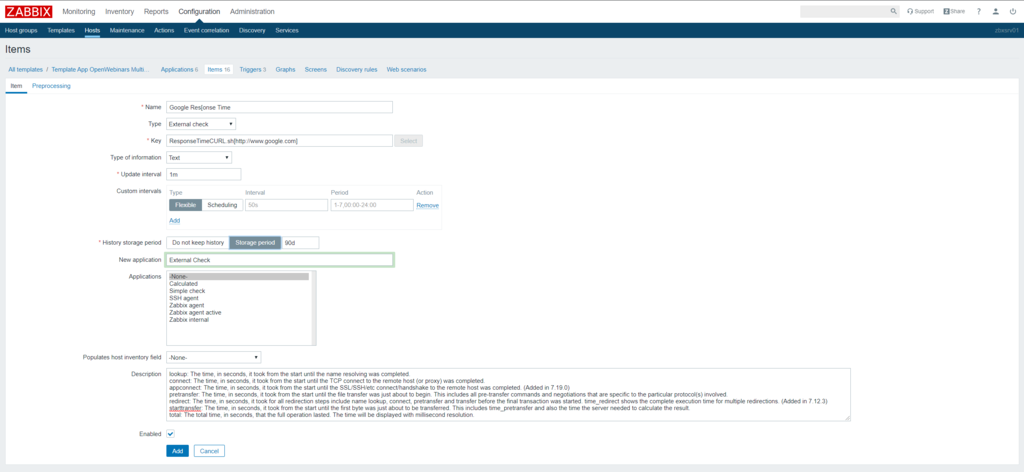Click the search magnifier icon
Viewport: 1024px width, 472px height.
click(x=893, y=11)
